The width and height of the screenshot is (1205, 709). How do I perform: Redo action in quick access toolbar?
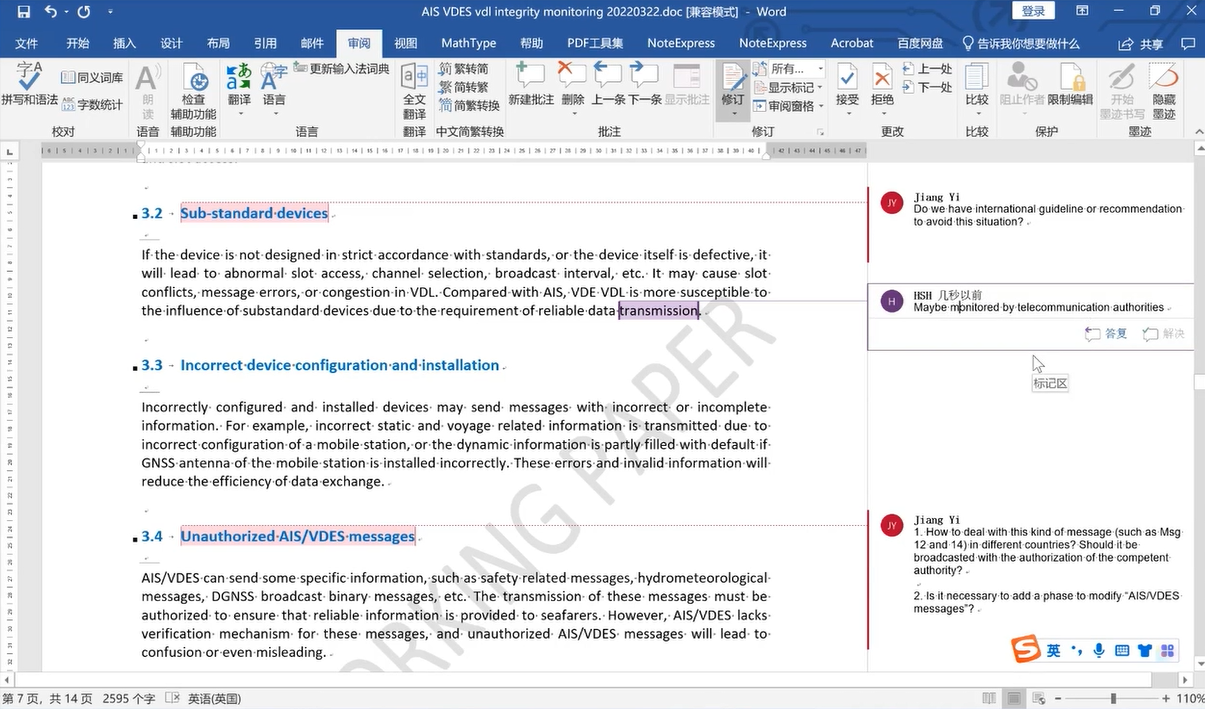(83, 12)
